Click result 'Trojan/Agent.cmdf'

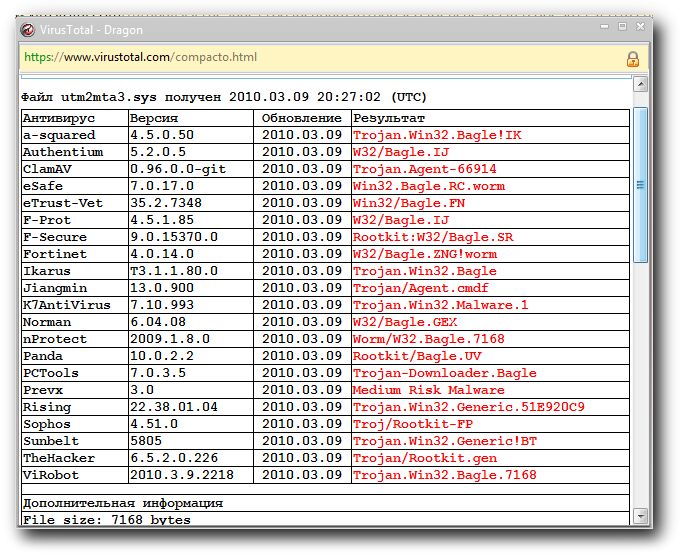click(421, 288)
